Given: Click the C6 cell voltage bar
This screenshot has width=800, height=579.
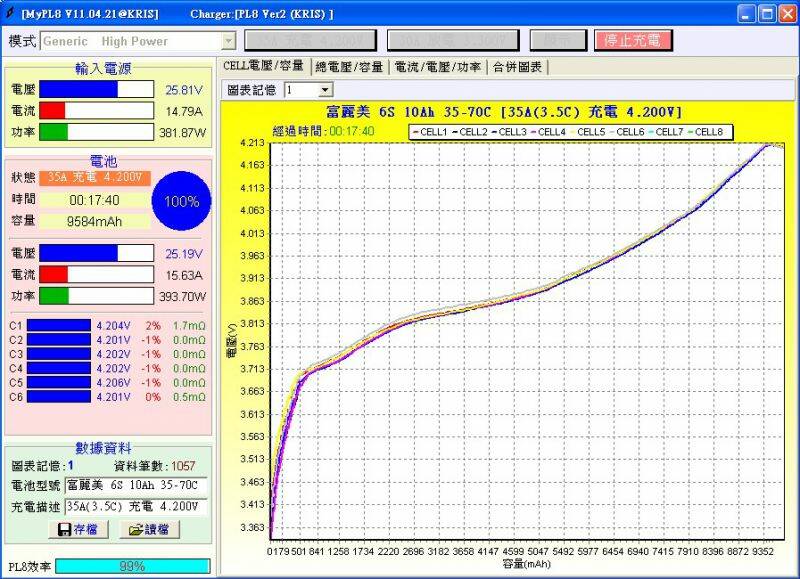Looking at the screenshot, I should (59, 397).
